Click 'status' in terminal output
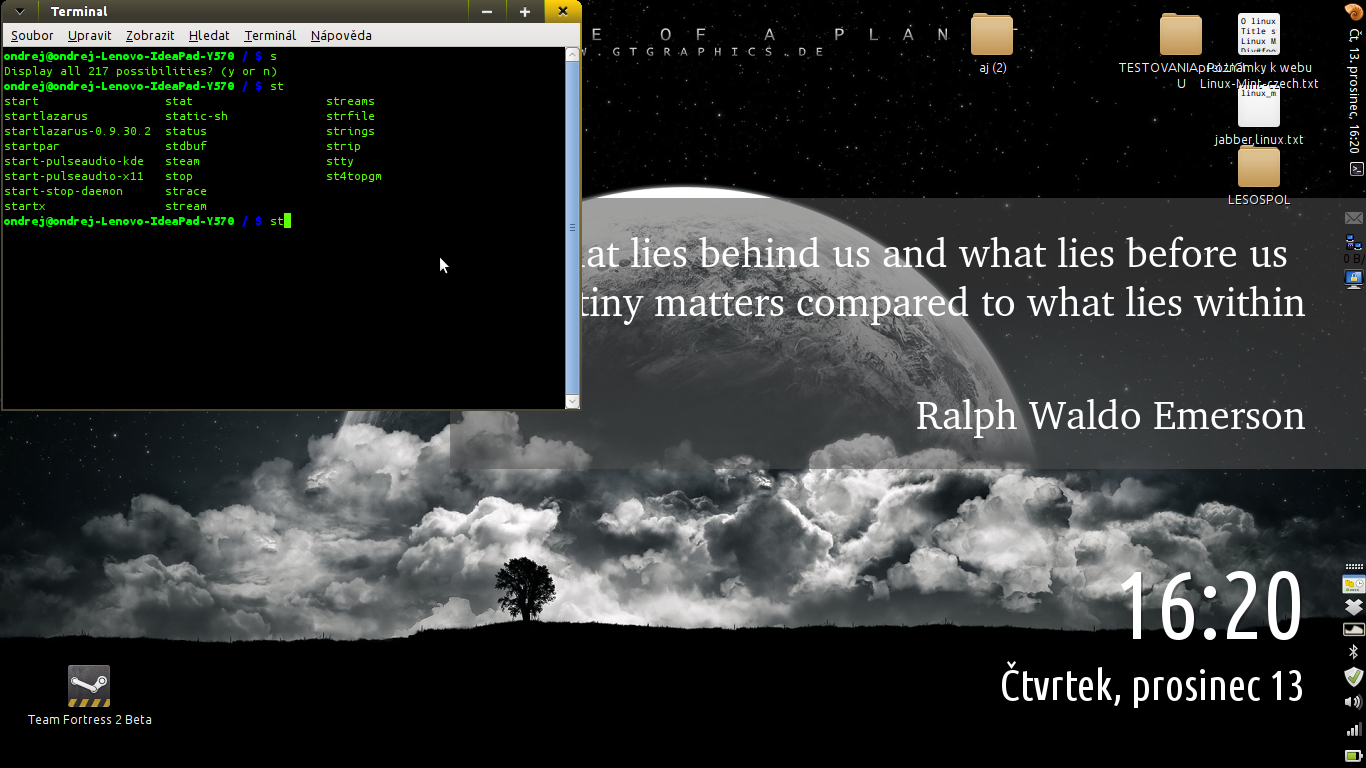The image size is (1366, 768). [x=186, y=131]
